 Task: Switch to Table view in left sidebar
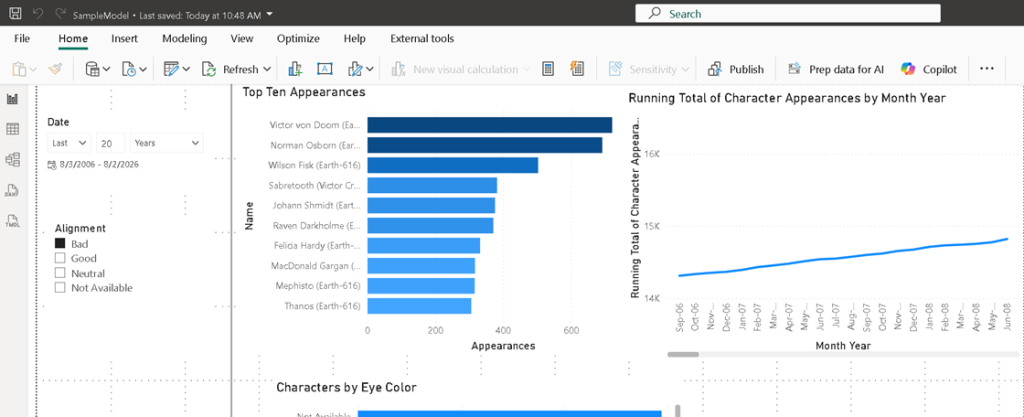12,129
